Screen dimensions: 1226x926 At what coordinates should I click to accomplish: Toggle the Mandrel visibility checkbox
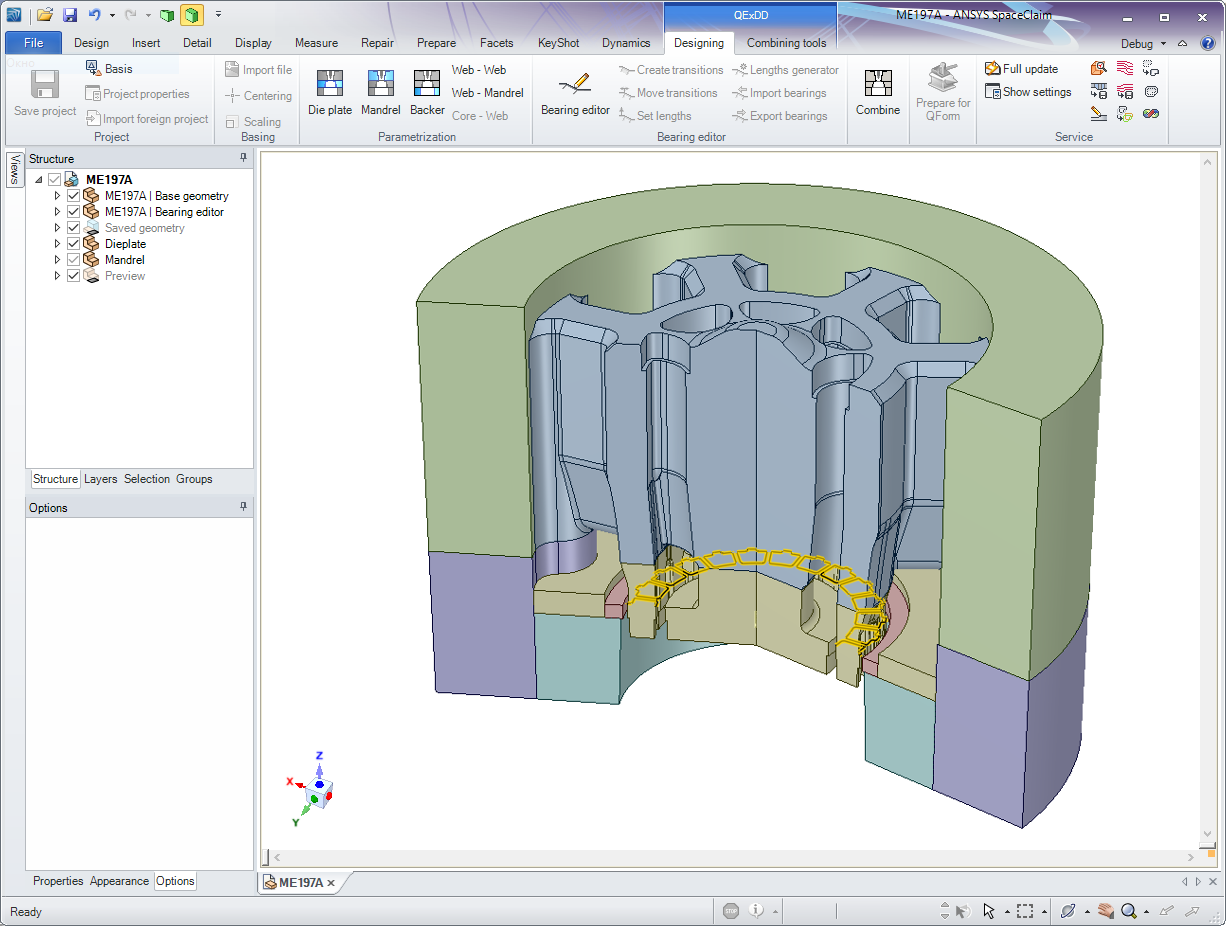(73, 260)
